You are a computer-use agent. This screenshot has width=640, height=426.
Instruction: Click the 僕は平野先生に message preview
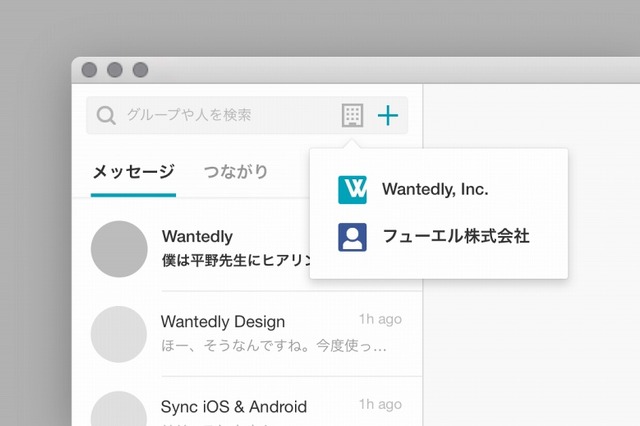237,260
